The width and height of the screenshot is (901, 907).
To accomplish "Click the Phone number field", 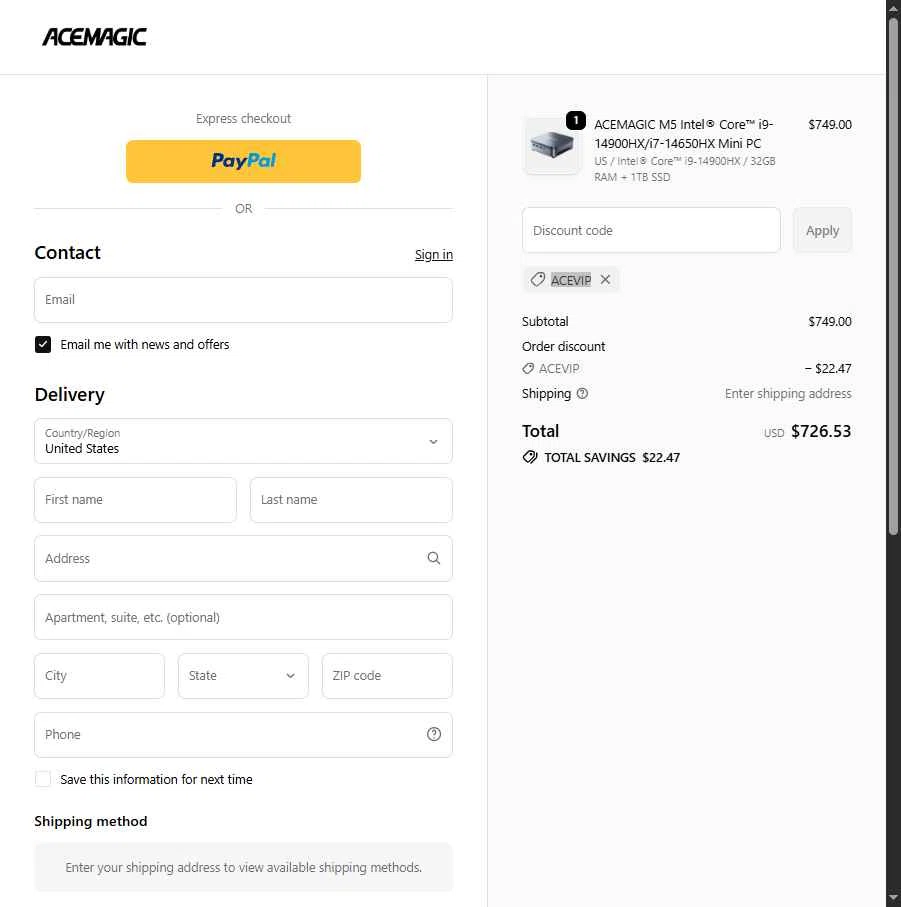I will pos(243,735).
